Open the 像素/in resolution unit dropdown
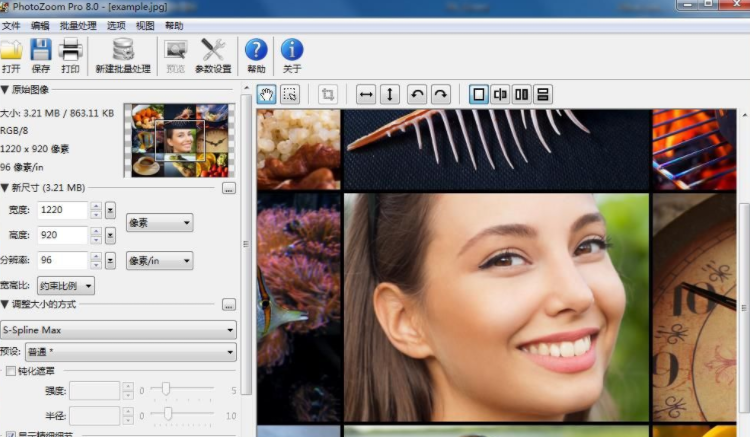Image resolution: width=750 pixels, height=437 pixels. coord(160,261)
